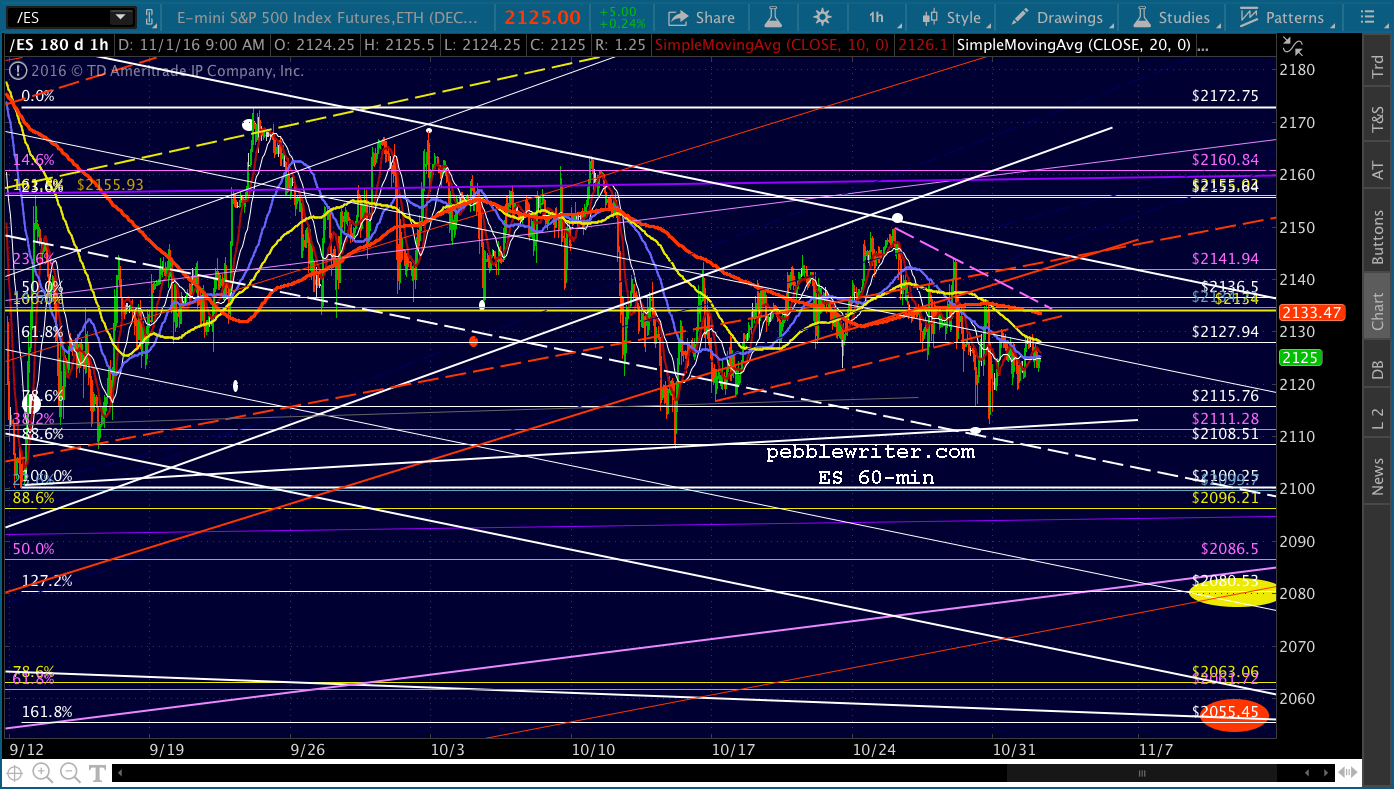The height and width of the screenshot is (789, 1394).
Task: Click the 161.8% Fibonacci label at bottom-left
Action: pos(47,712)
